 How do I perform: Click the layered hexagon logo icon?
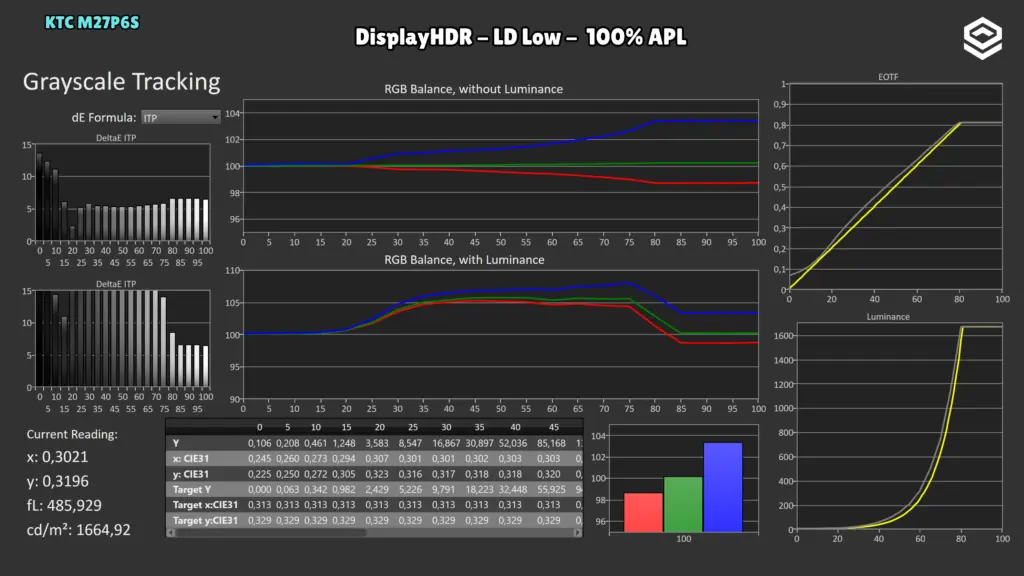(x=982, y=39)
